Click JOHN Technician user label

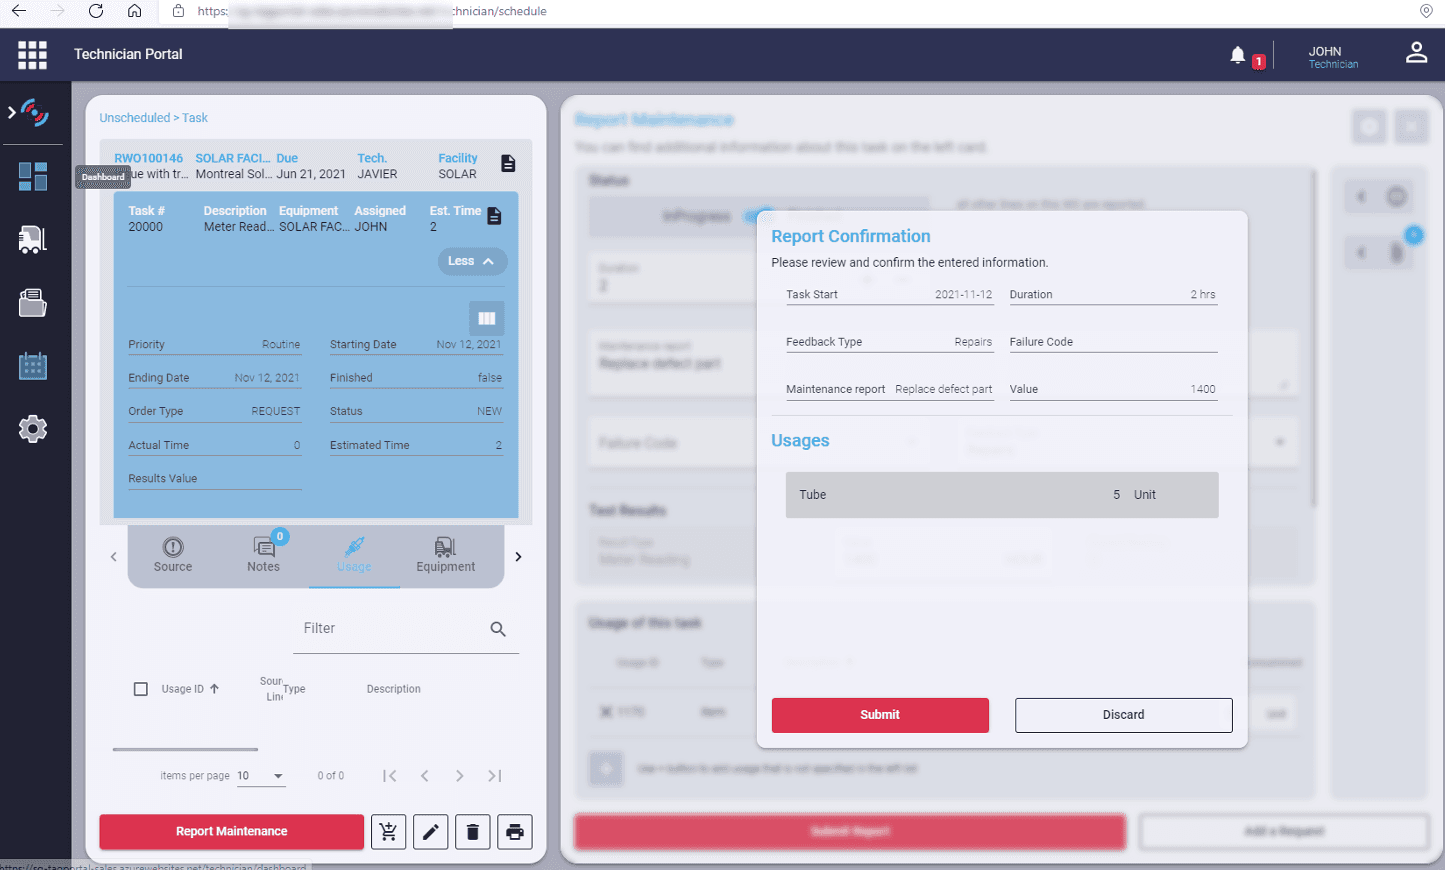coord(1333,57)
